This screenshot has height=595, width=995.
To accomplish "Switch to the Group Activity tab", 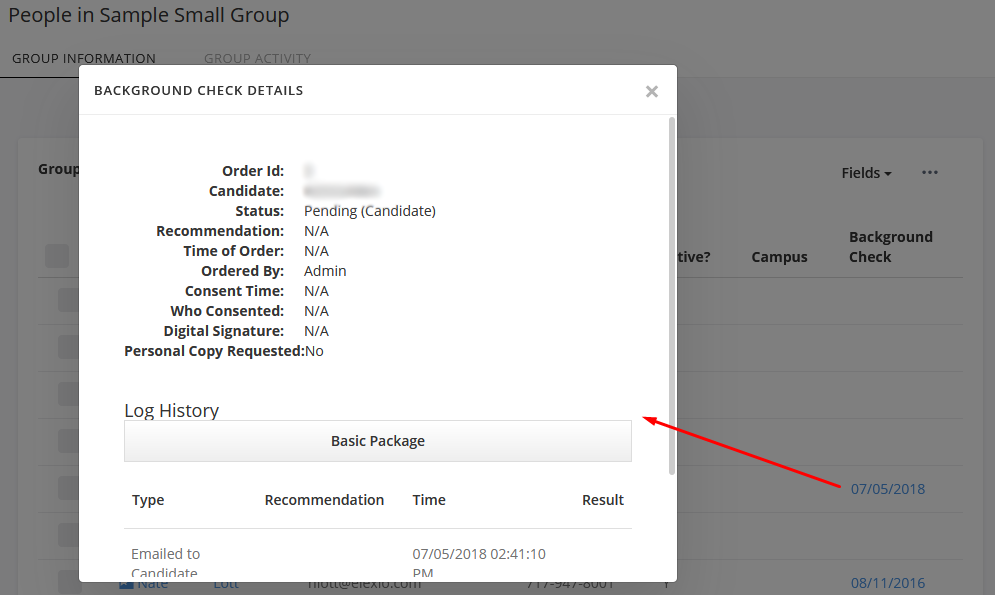I will tap(257, 59).
